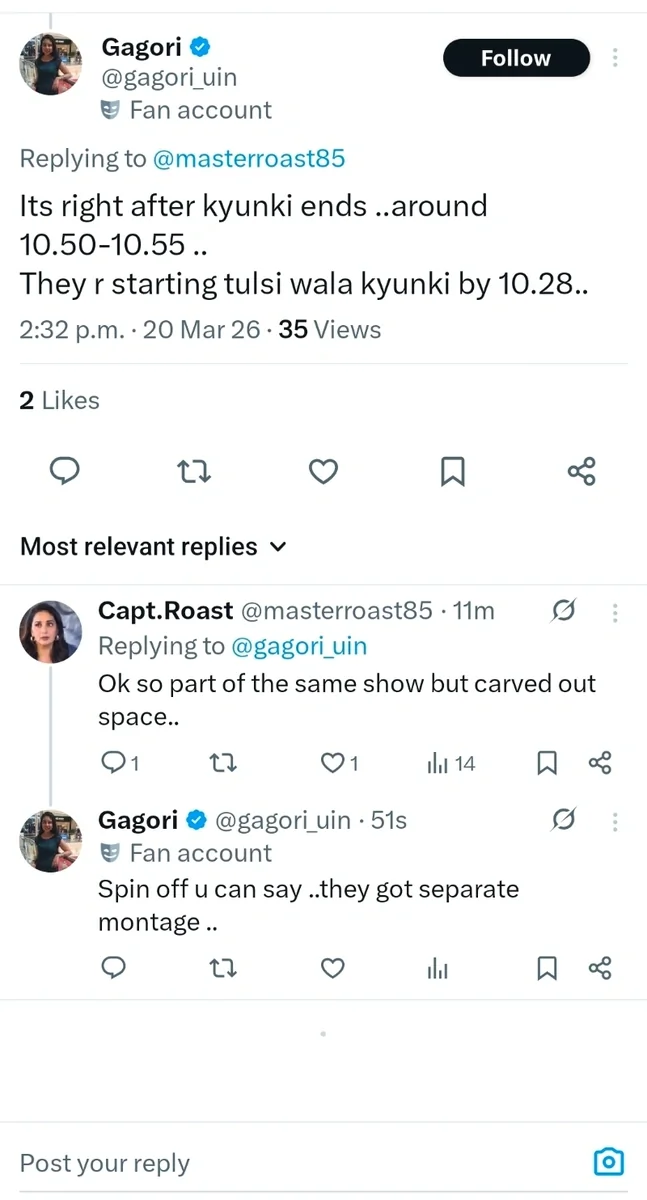
Task: Open the camera to attach a photo
Action: [x=609, y=1162]
